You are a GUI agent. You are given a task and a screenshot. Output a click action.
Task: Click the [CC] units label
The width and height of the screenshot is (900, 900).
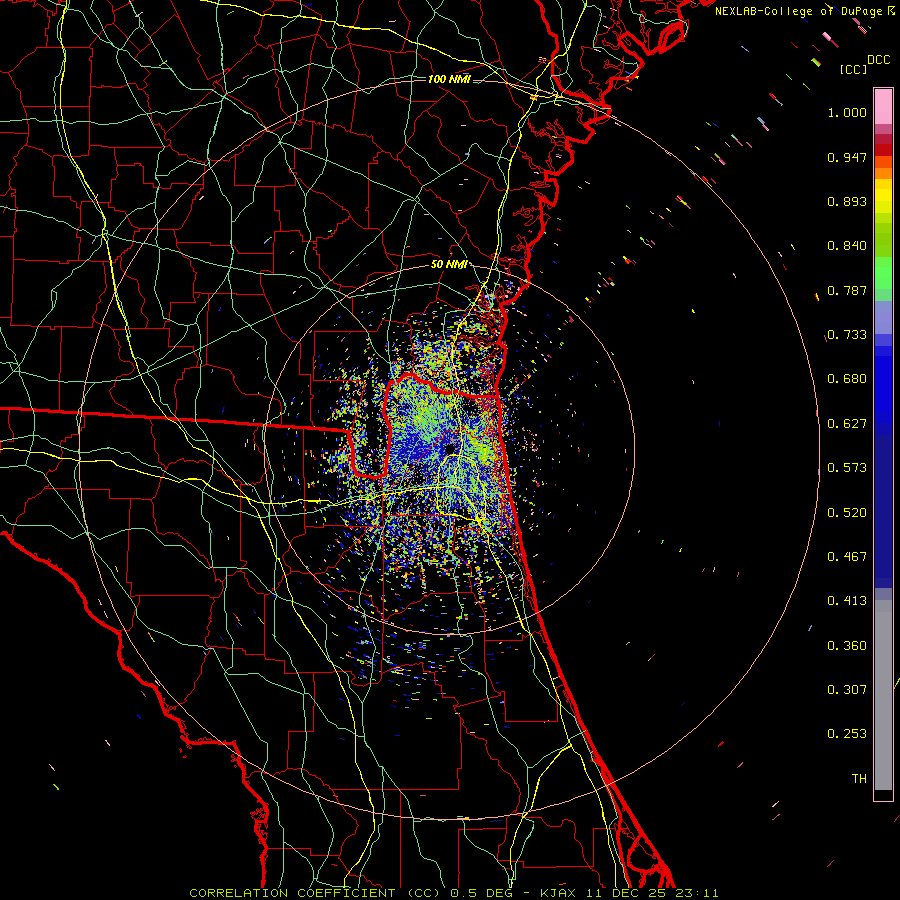[854, 69]
